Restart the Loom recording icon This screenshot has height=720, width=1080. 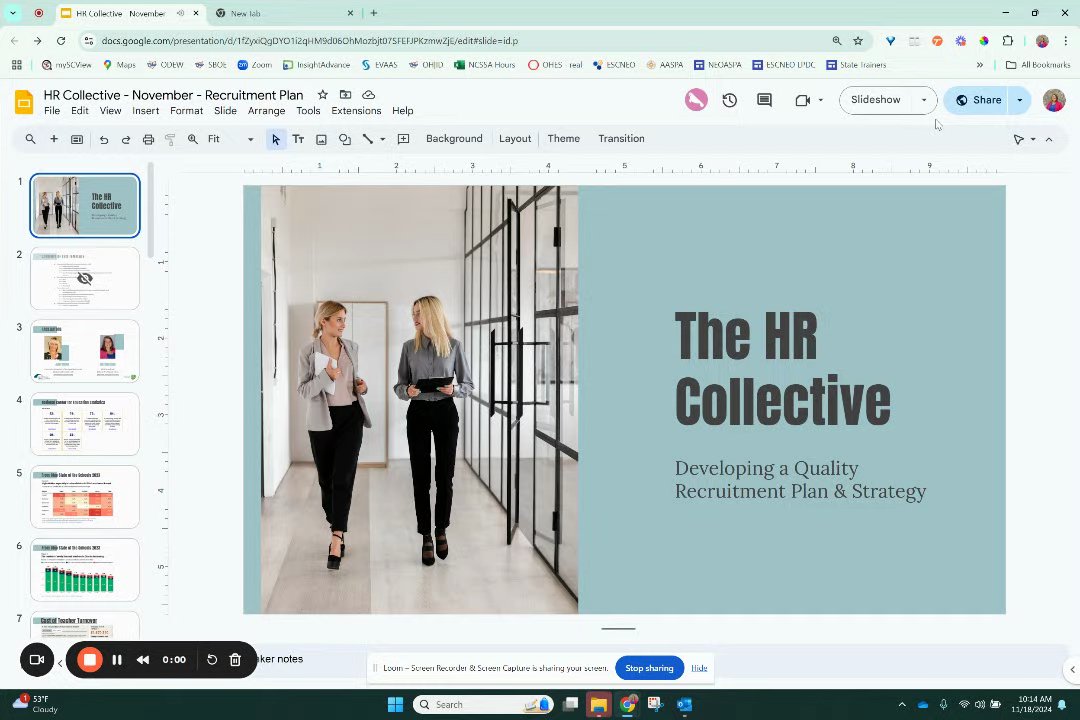pos(212,659)
